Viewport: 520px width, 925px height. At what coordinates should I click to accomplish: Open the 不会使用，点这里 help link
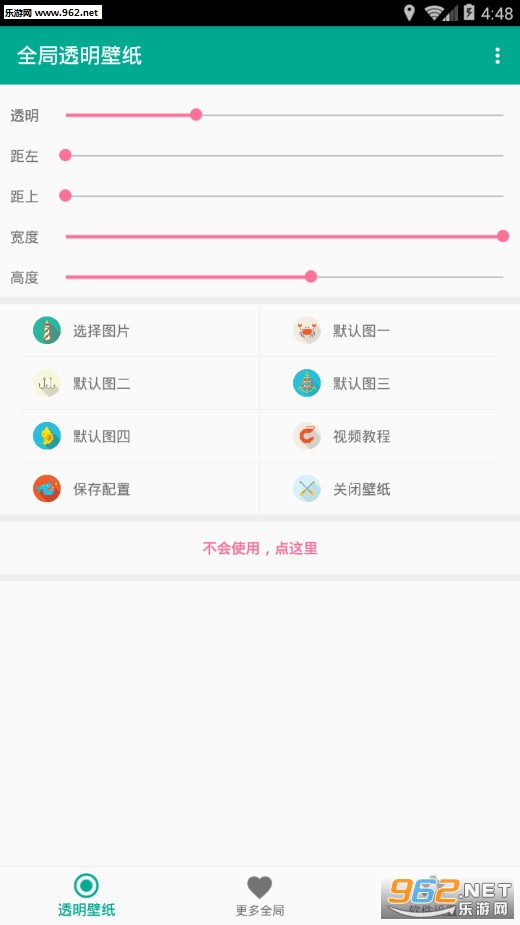click(260, 548)
